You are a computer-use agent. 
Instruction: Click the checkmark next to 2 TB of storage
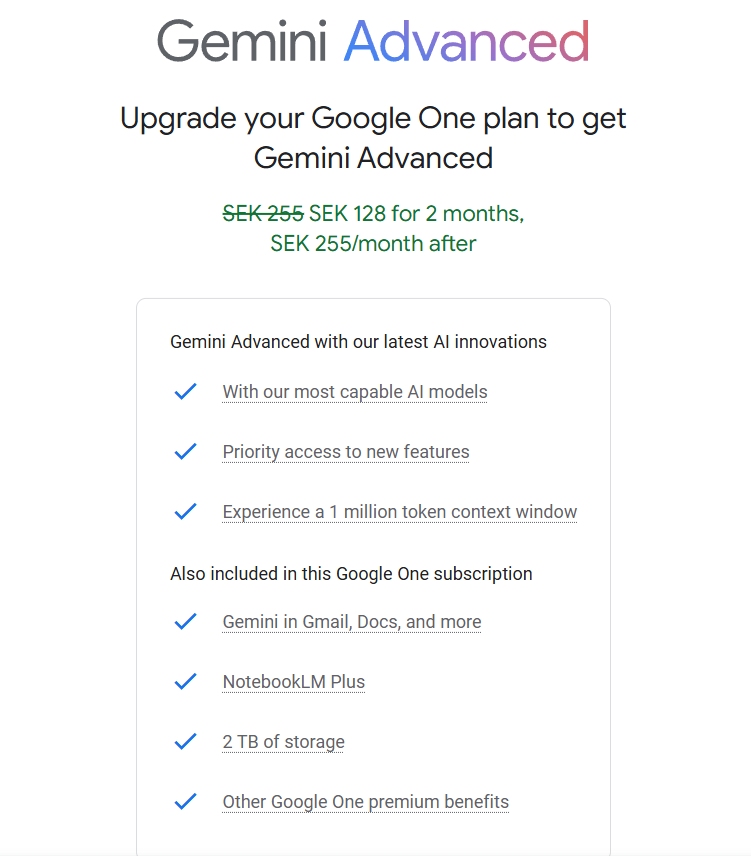point(186,741)
